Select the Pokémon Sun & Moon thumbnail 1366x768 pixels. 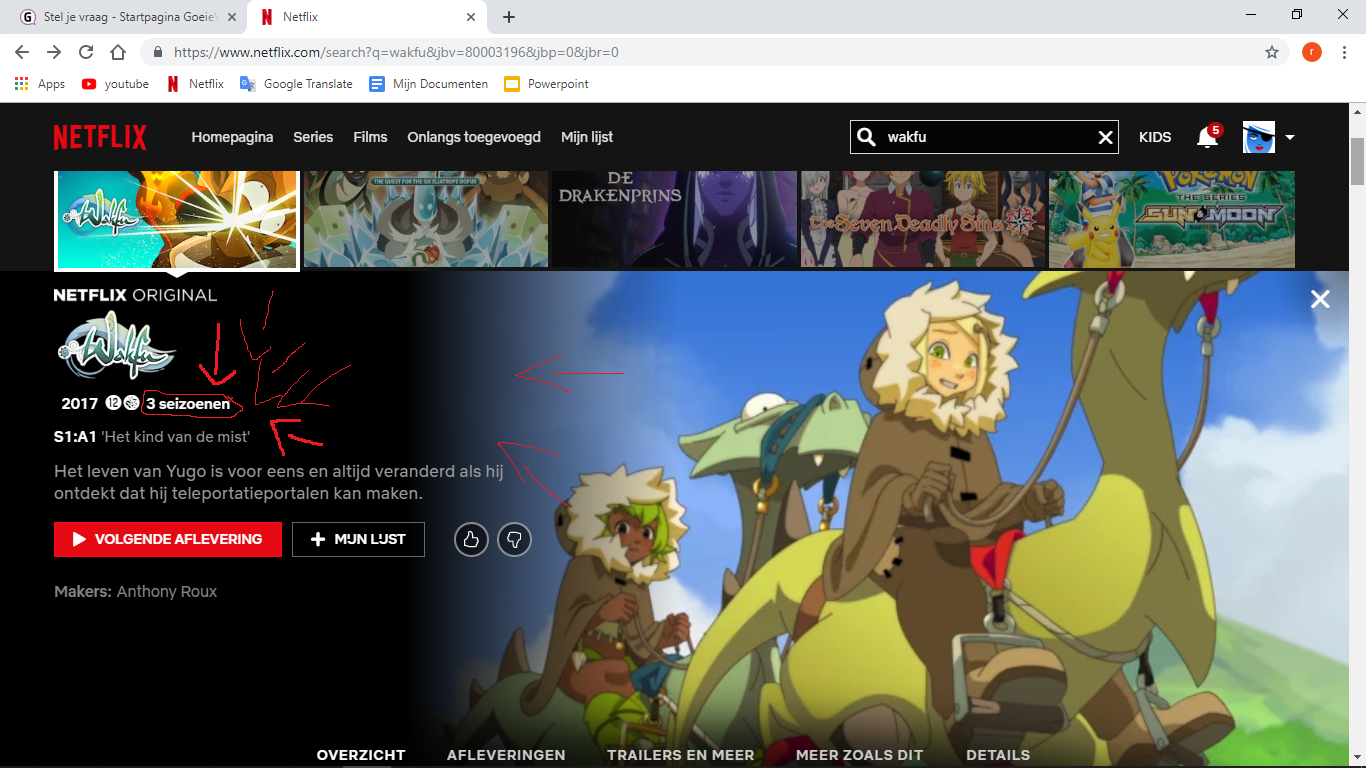pyautogui.click(x=1171, y=218)
